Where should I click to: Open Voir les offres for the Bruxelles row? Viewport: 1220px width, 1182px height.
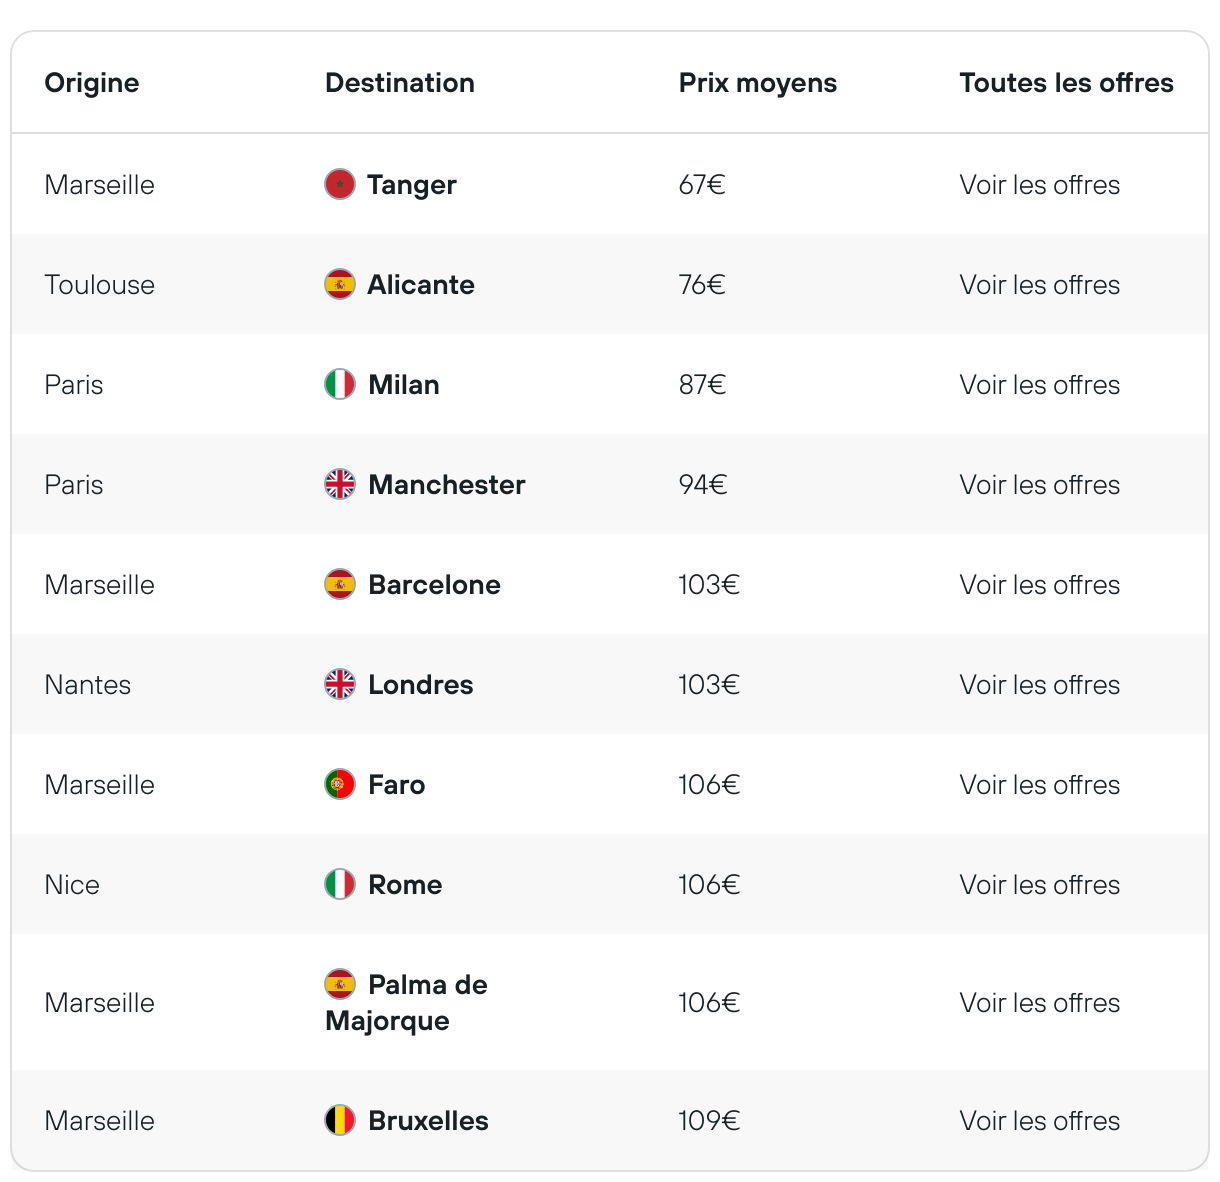[1039, 1121]
